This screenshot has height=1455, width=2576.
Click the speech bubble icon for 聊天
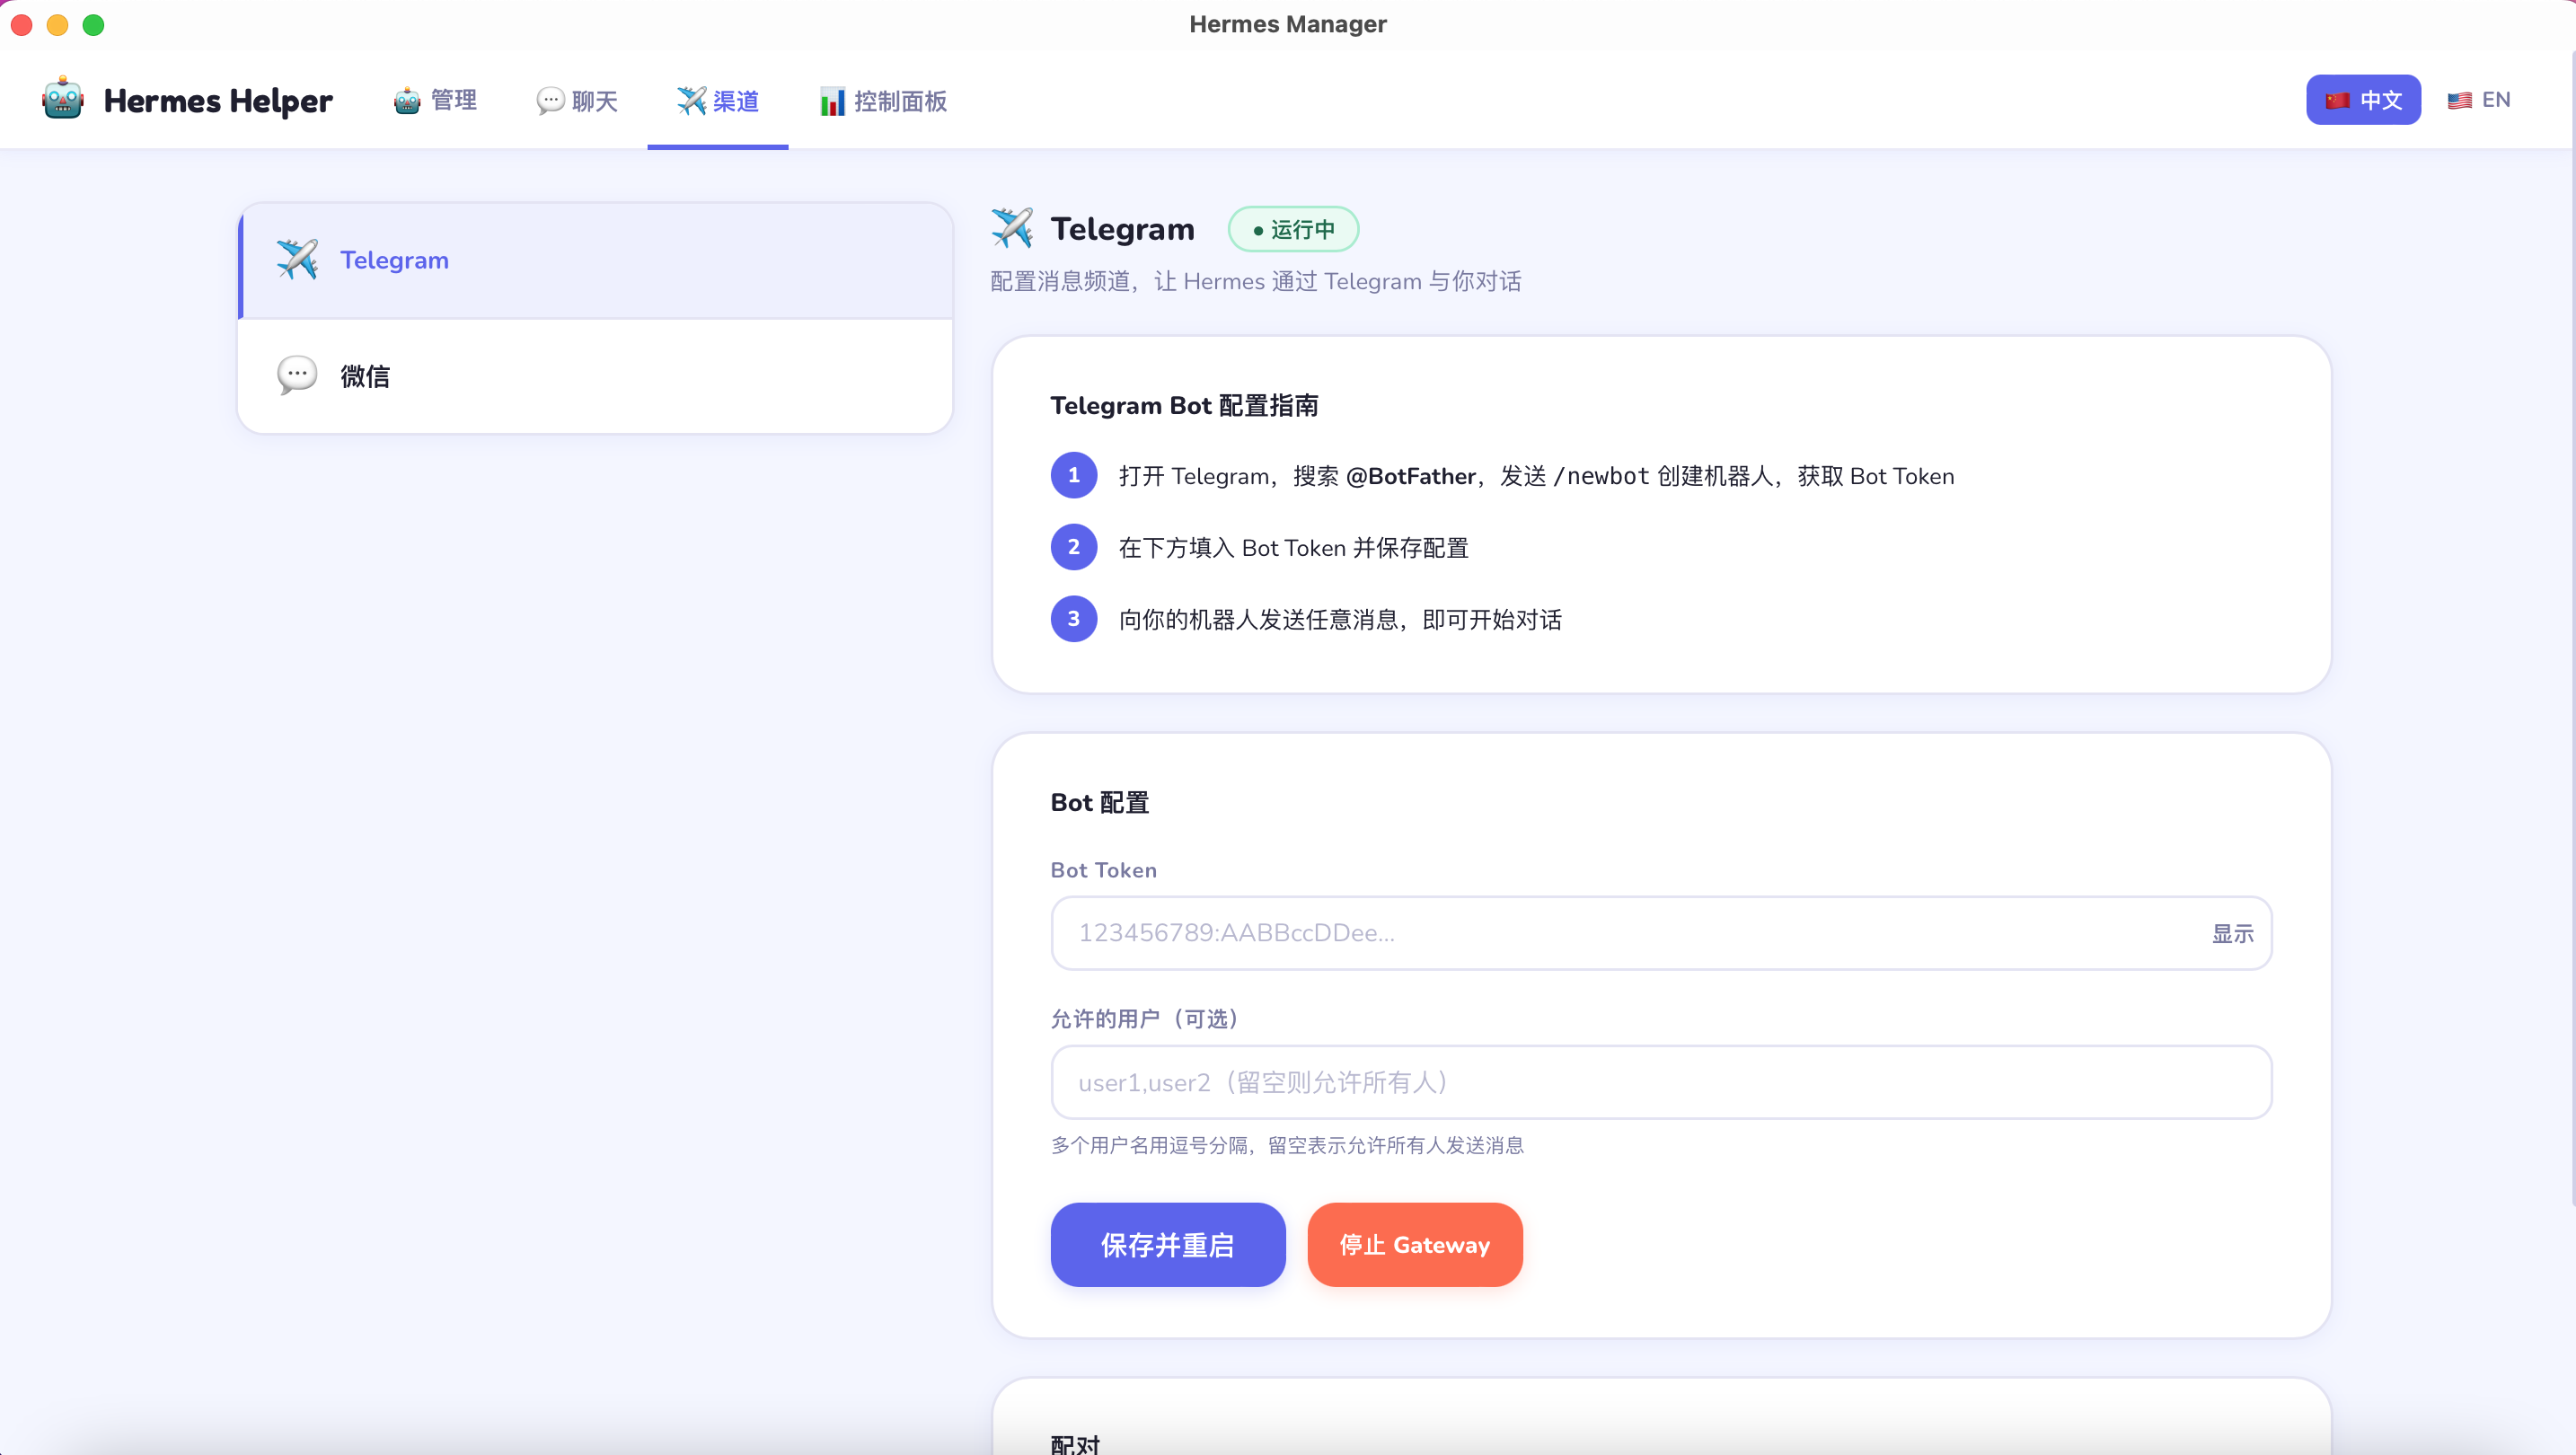point(549,100)
